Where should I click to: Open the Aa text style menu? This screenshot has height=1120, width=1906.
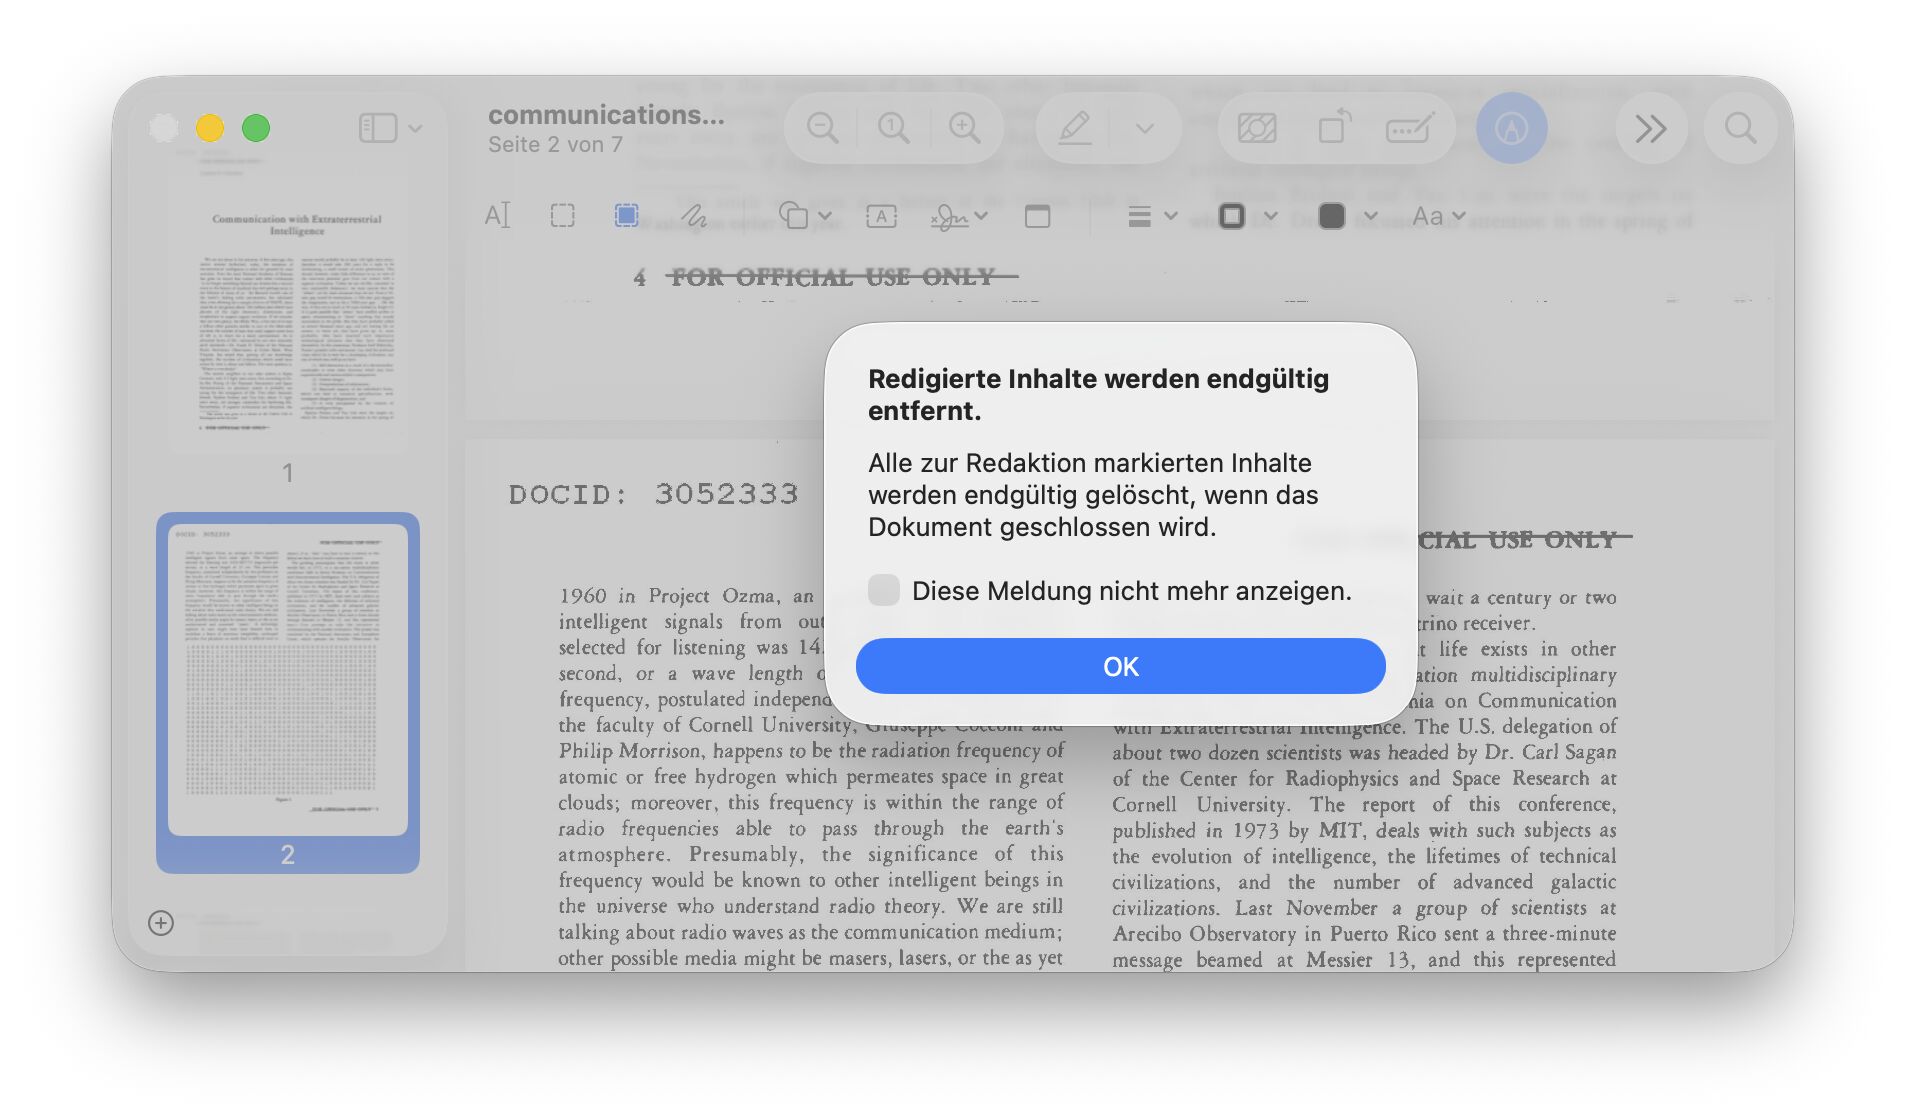1438,216
